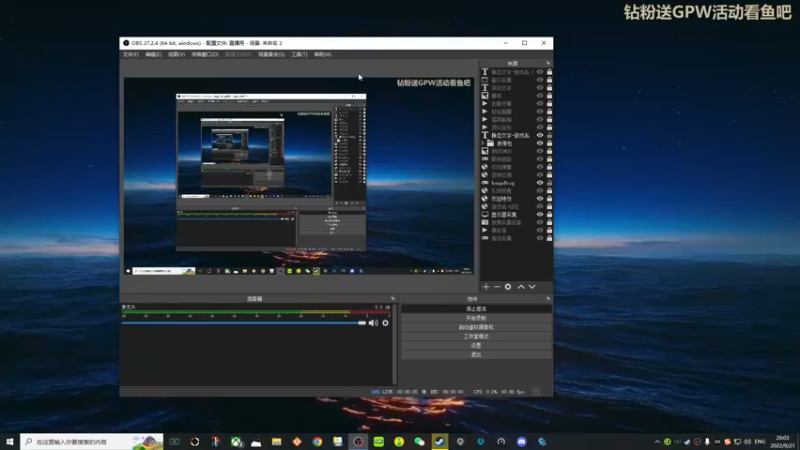Show hidden system tray icons chevron
This screenshot has width=800, height=450.
point(657,442)
